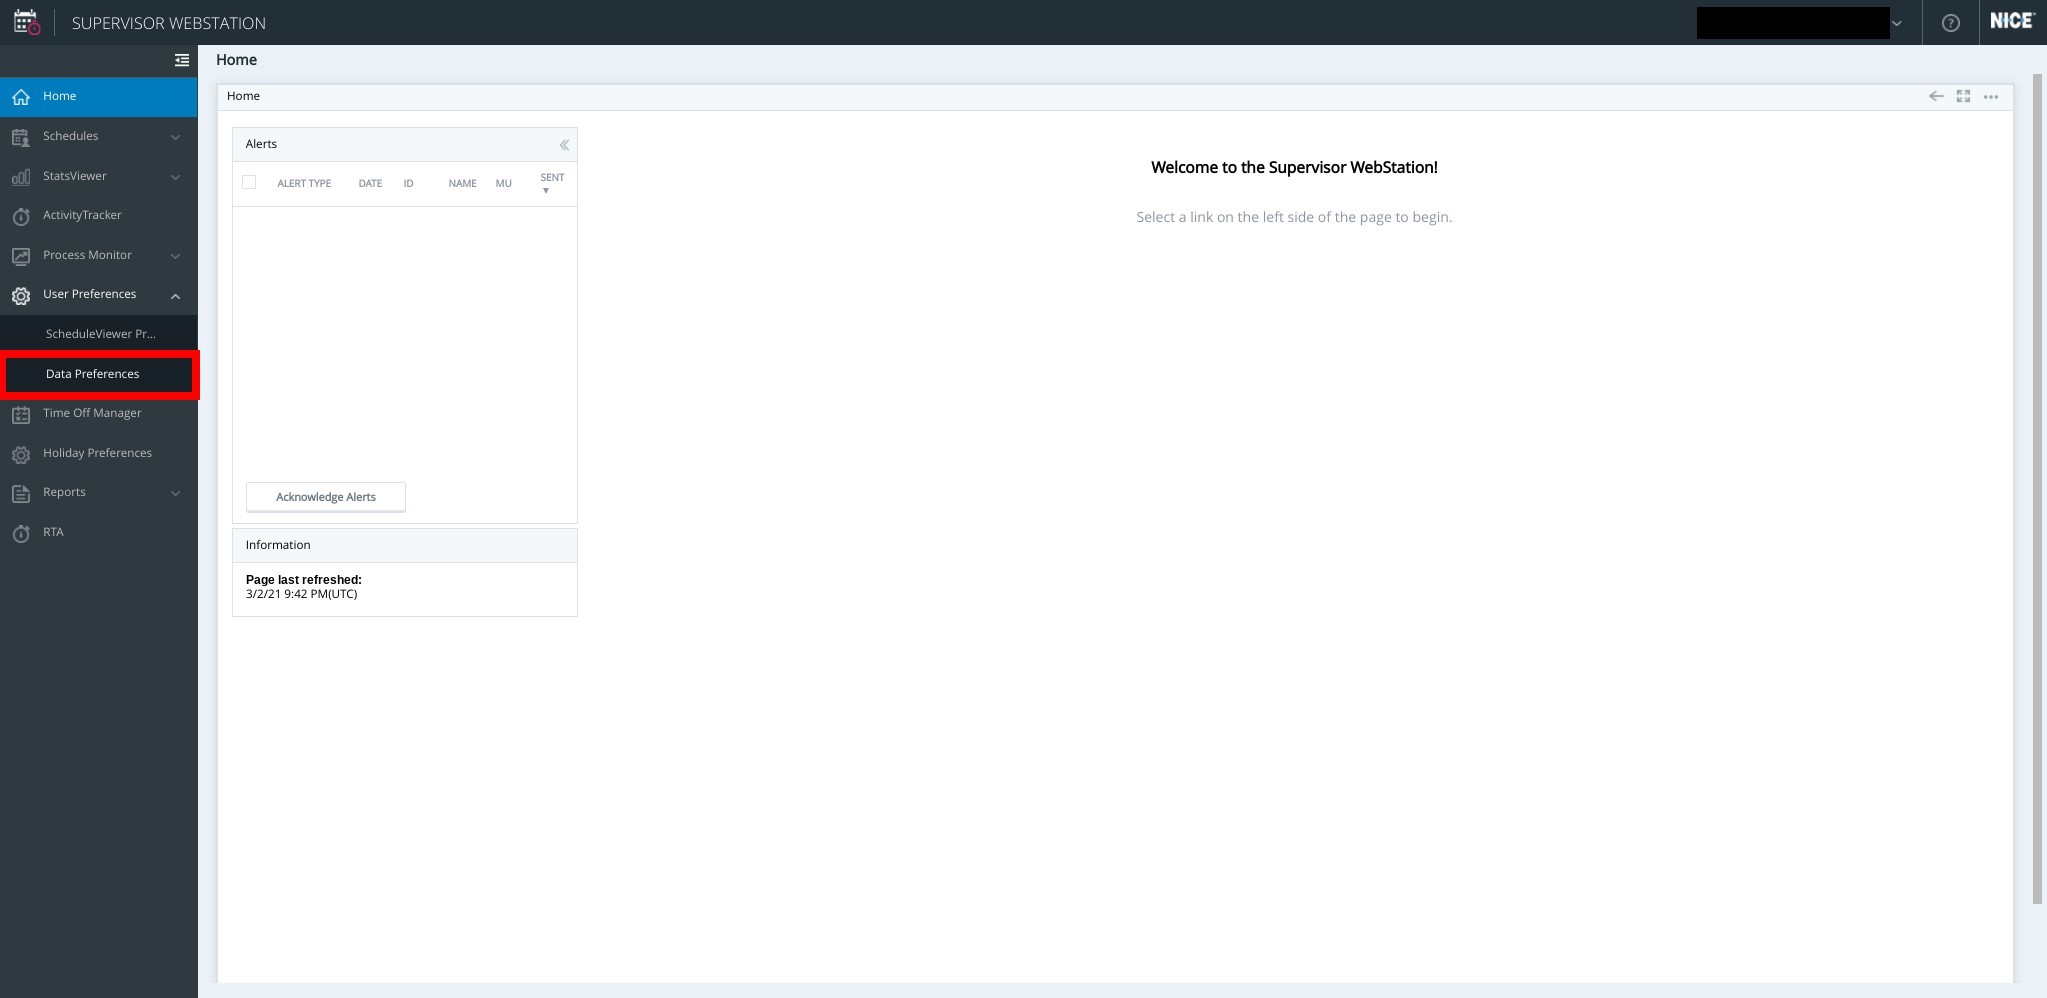Click the Holiday Preferences gear icon

pyautogui.click(x=21, y=454)
